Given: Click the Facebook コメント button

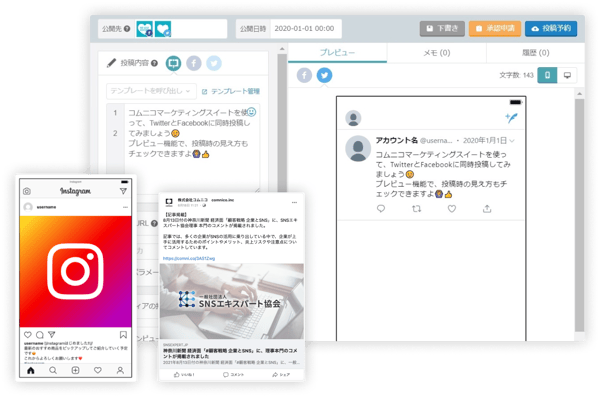Looking at the screenshot, I should click(x=233, y=374).
